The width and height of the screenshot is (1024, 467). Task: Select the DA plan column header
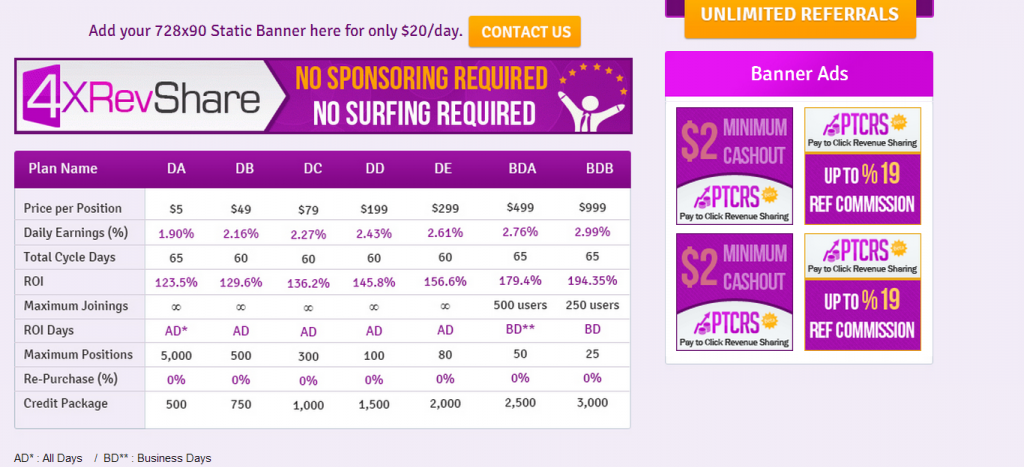176,169
